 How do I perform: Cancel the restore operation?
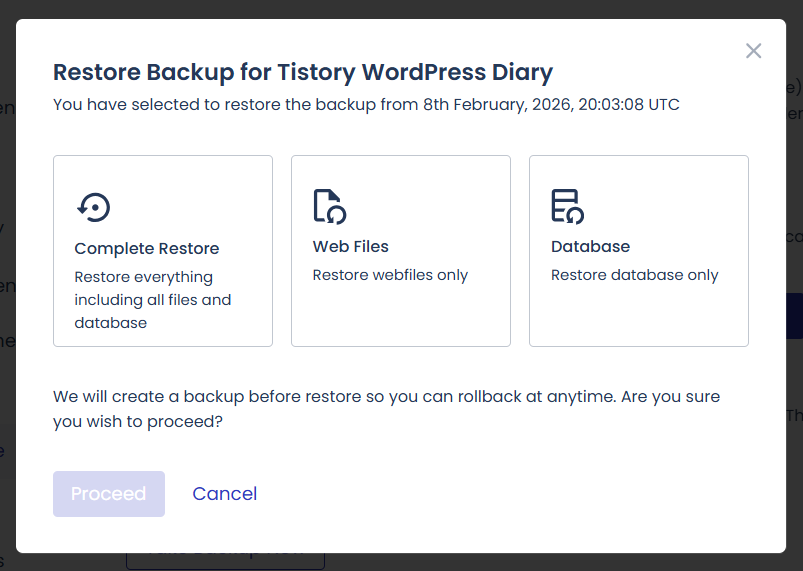pyautogui.click(x=225, y=494)
